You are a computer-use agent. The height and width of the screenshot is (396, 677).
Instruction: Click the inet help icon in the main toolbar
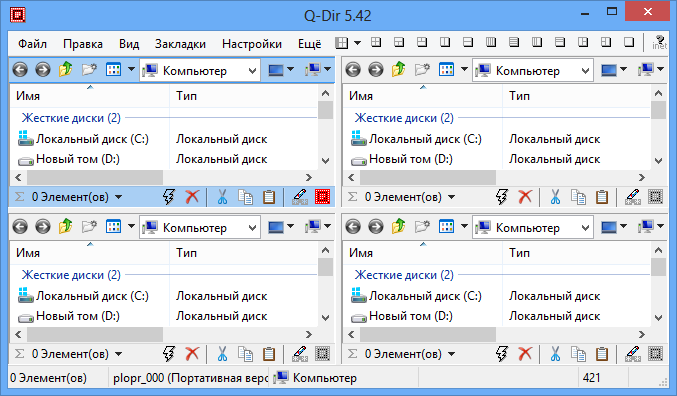[x=659, y=42]
